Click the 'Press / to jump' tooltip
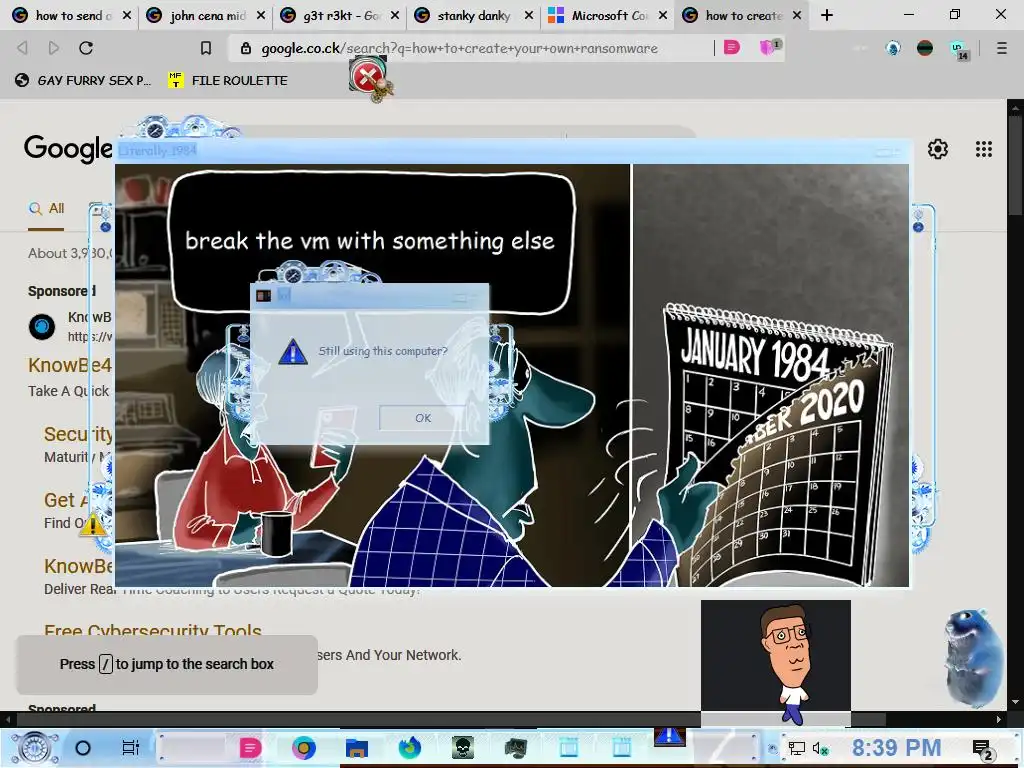 (167, 664)
